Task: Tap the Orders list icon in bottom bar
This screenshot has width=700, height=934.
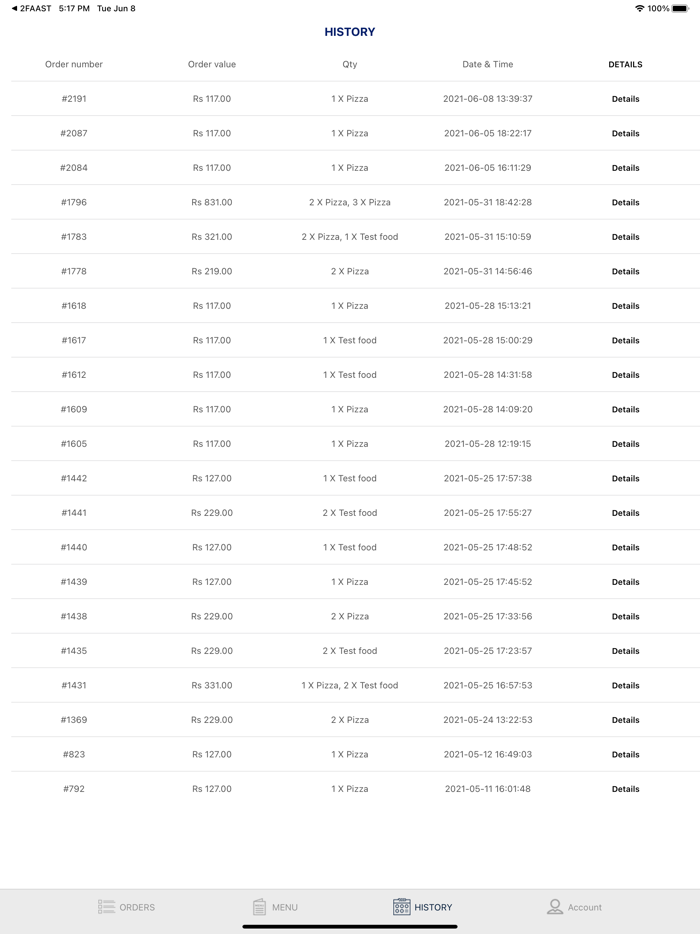Action: (x=107, y=907)
